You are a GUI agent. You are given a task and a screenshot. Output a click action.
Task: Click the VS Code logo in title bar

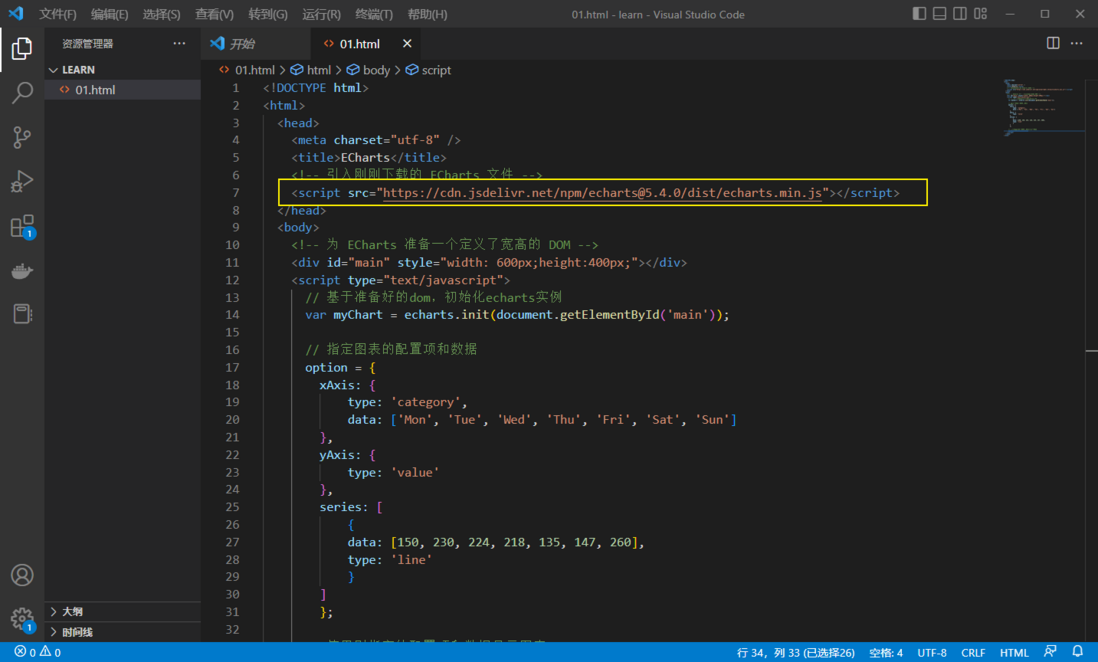pos(16,14)
